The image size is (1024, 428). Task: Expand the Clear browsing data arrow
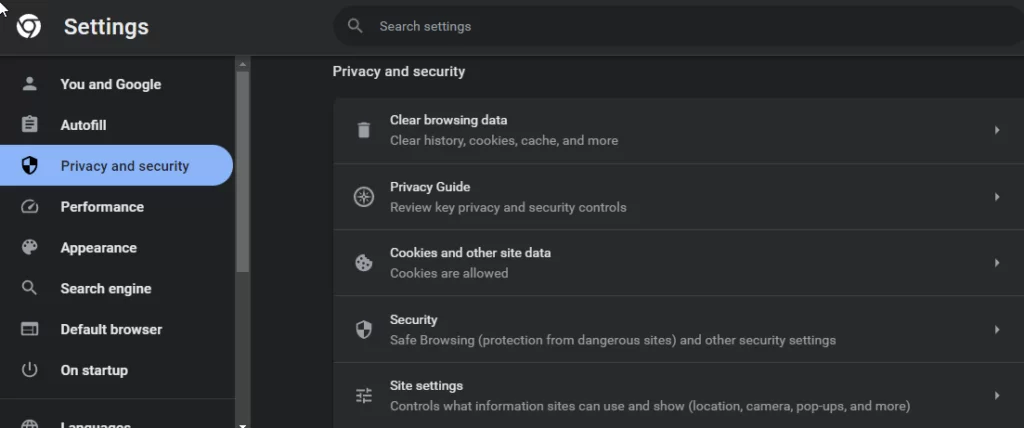997,130
